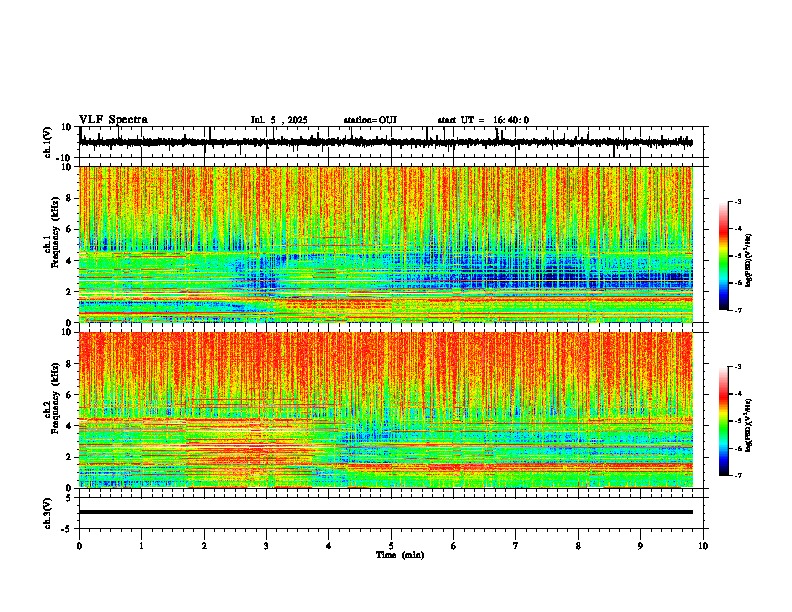Click time axis tick label "1"
Viewport: 792px width, 612px height.
(x=141, y=546)
